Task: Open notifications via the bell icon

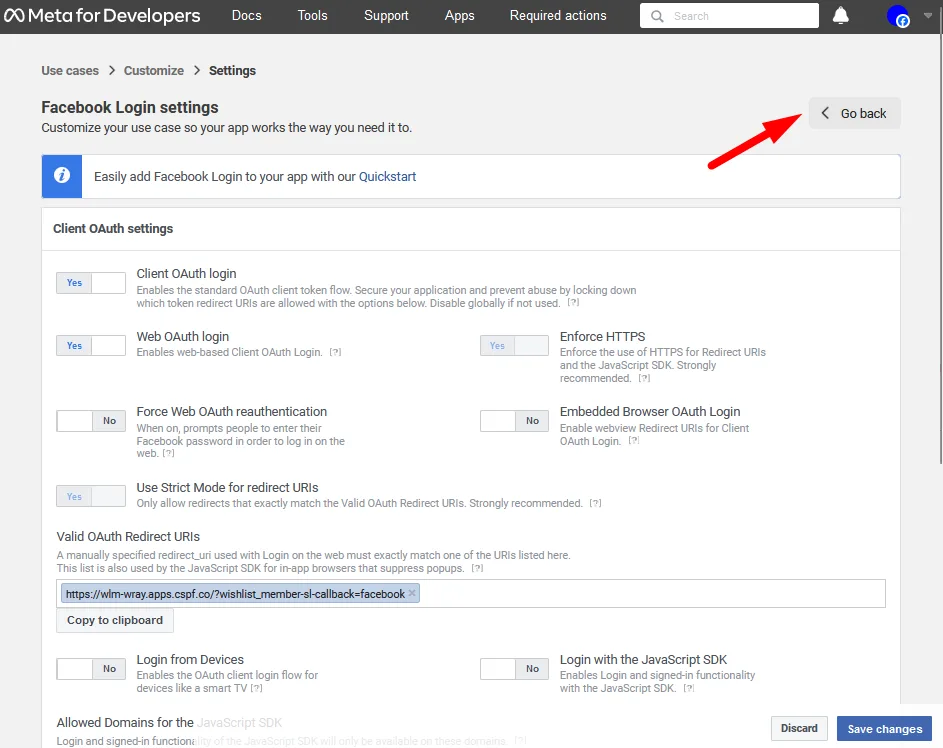Action: 840,15
